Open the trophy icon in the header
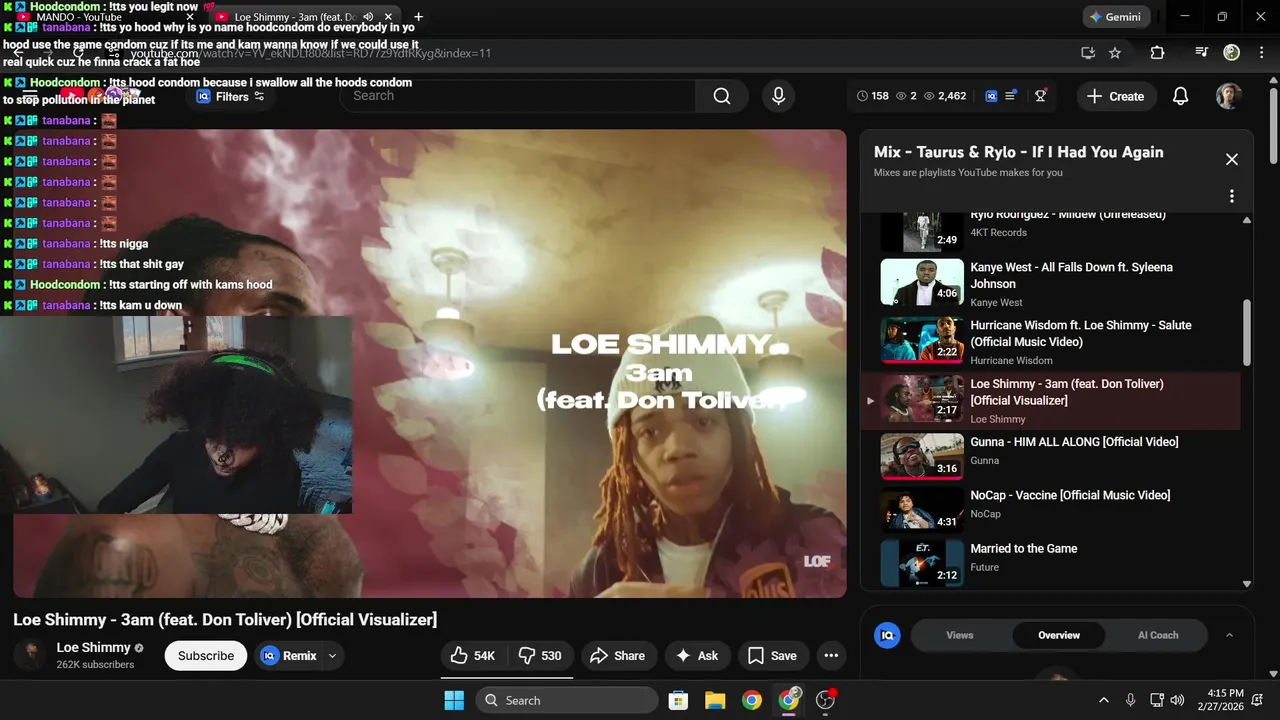The height and width of the screenshot is (720, 1280). pos(1041,96)
